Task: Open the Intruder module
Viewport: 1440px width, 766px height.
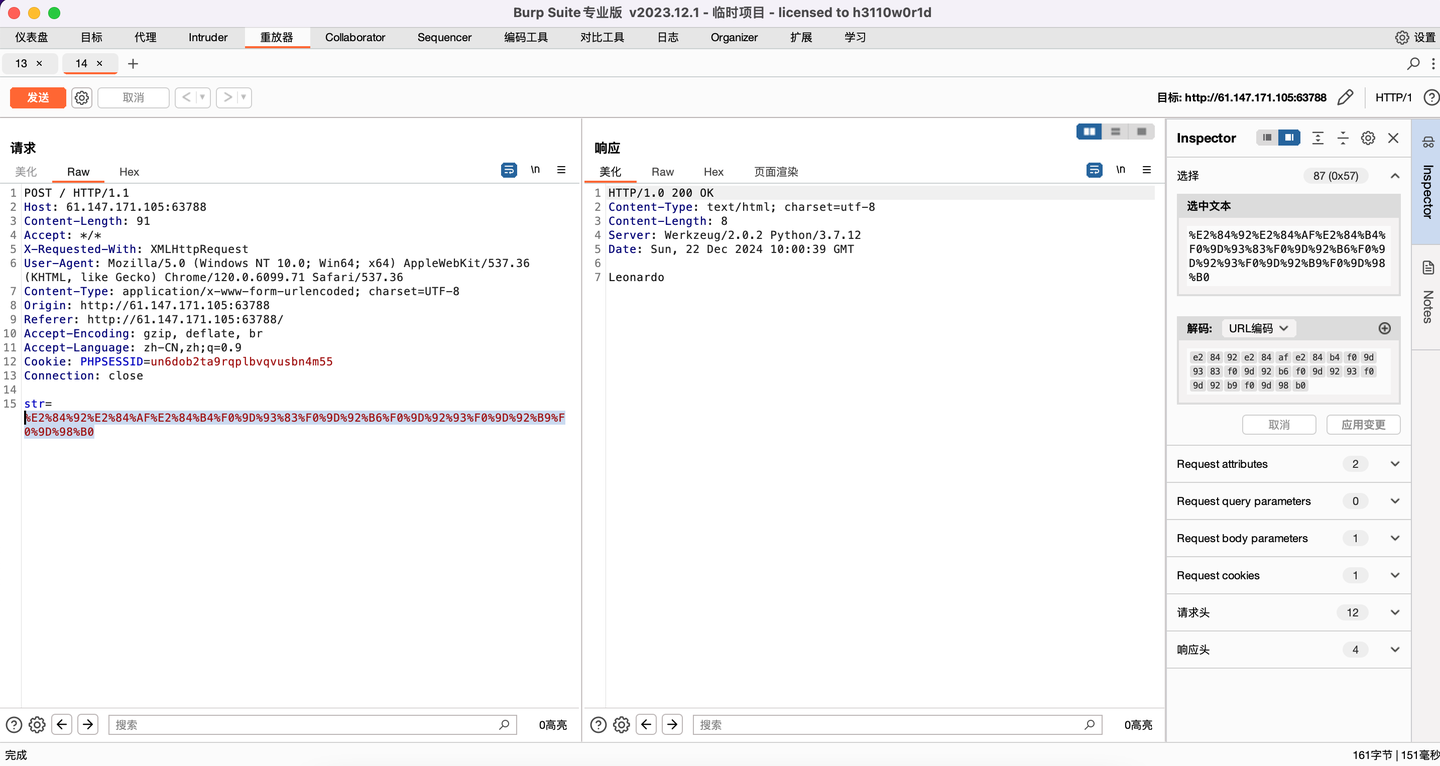Action: tap(208, 37)
